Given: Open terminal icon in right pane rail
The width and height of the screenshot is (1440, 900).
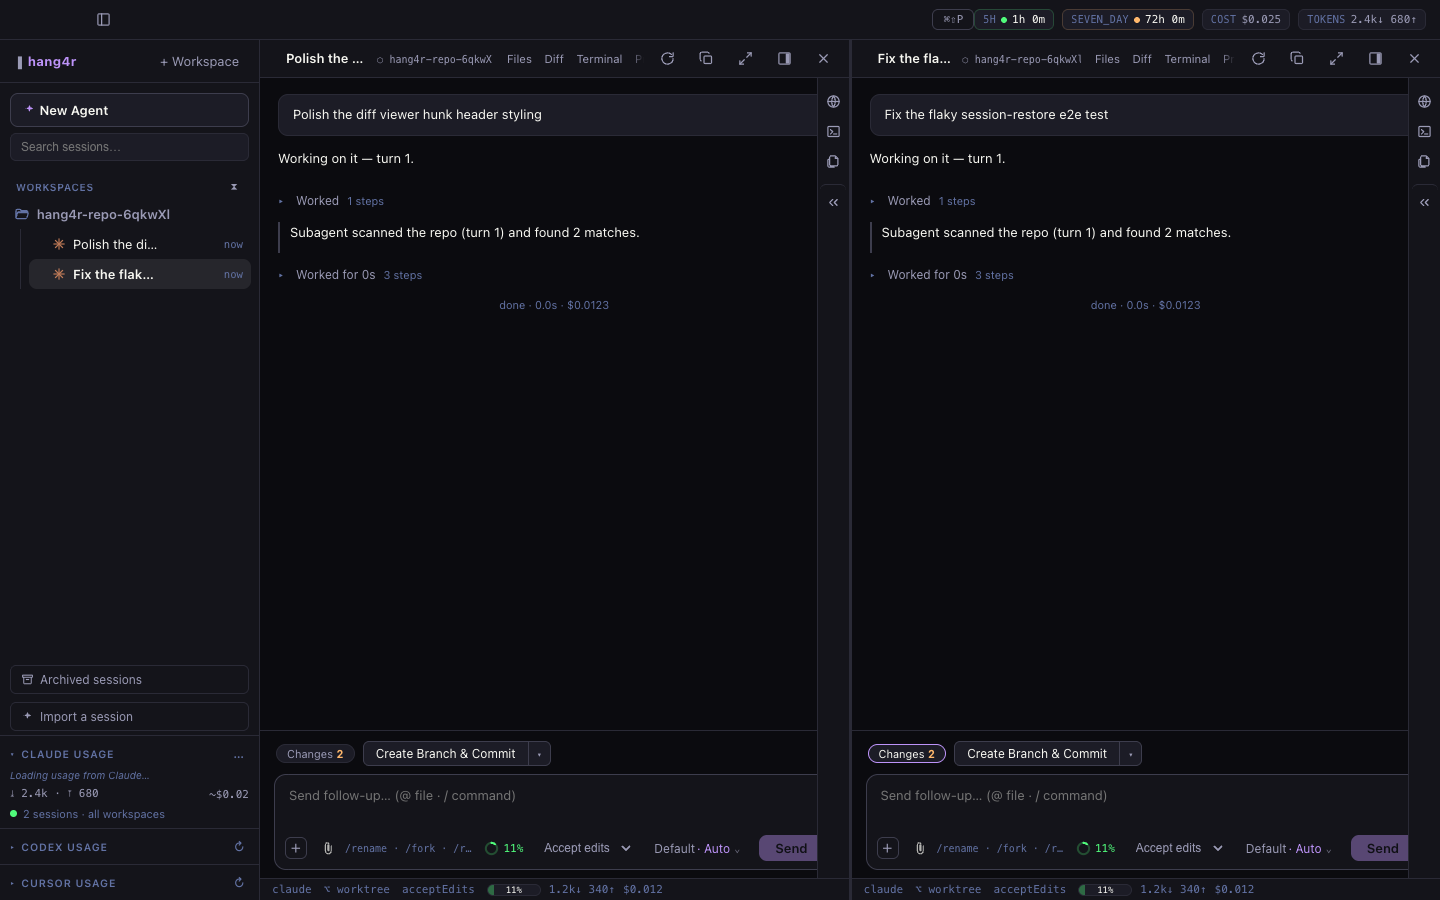Looking at the screenshot, I should click(1424, 131).
